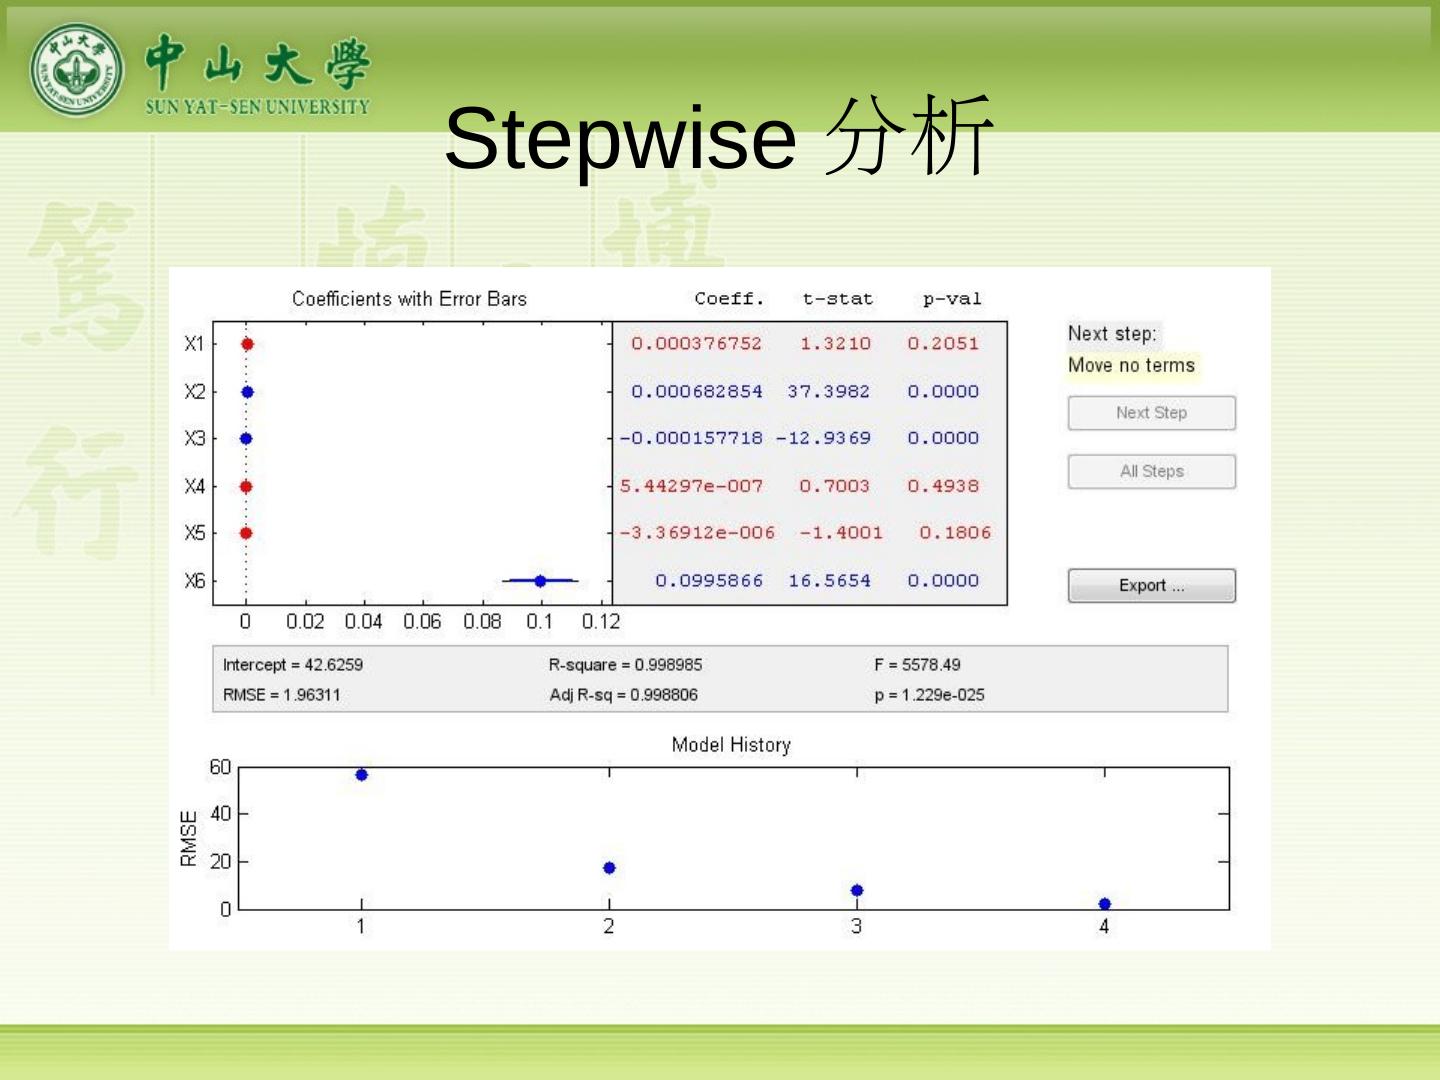Select the red X1 coefficient dot
The image size is (1440, 1080).
click(x=247, y=344)
